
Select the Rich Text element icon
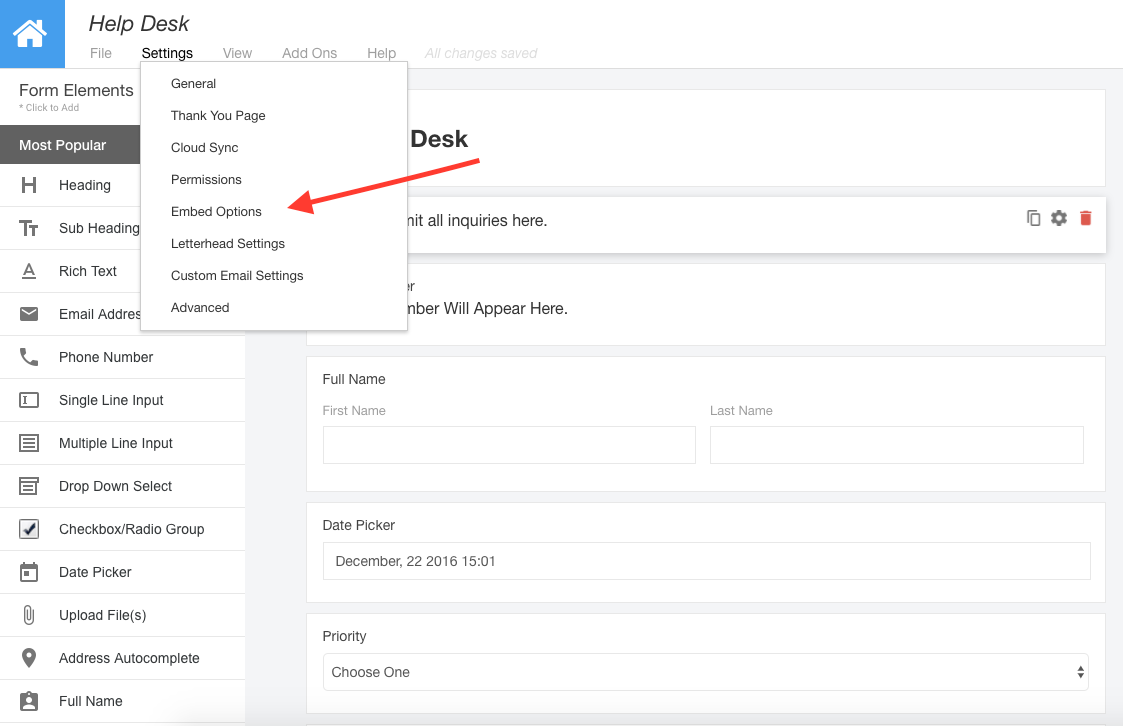29,271
